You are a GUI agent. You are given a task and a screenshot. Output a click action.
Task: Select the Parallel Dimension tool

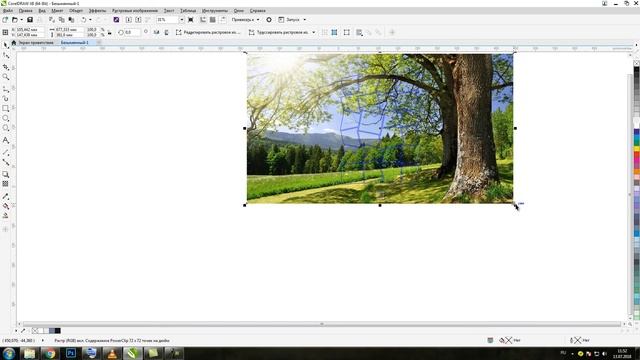6,152
